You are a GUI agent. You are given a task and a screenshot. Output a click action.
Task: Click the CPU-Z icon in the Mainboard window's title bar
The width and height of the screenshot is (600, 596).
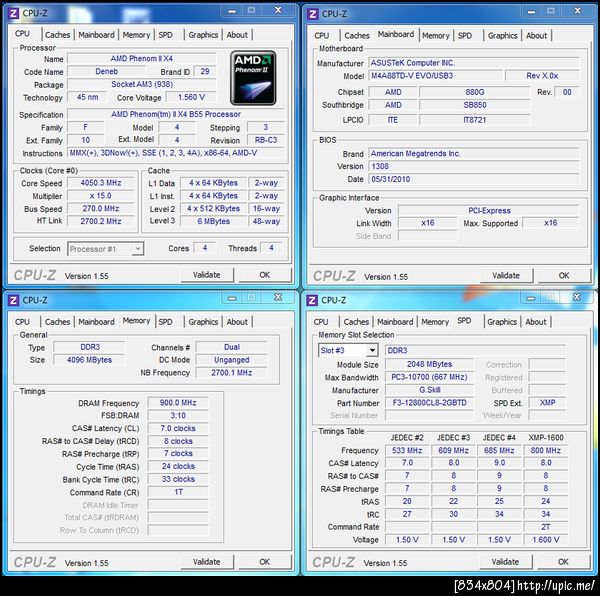tap(313, 15)
